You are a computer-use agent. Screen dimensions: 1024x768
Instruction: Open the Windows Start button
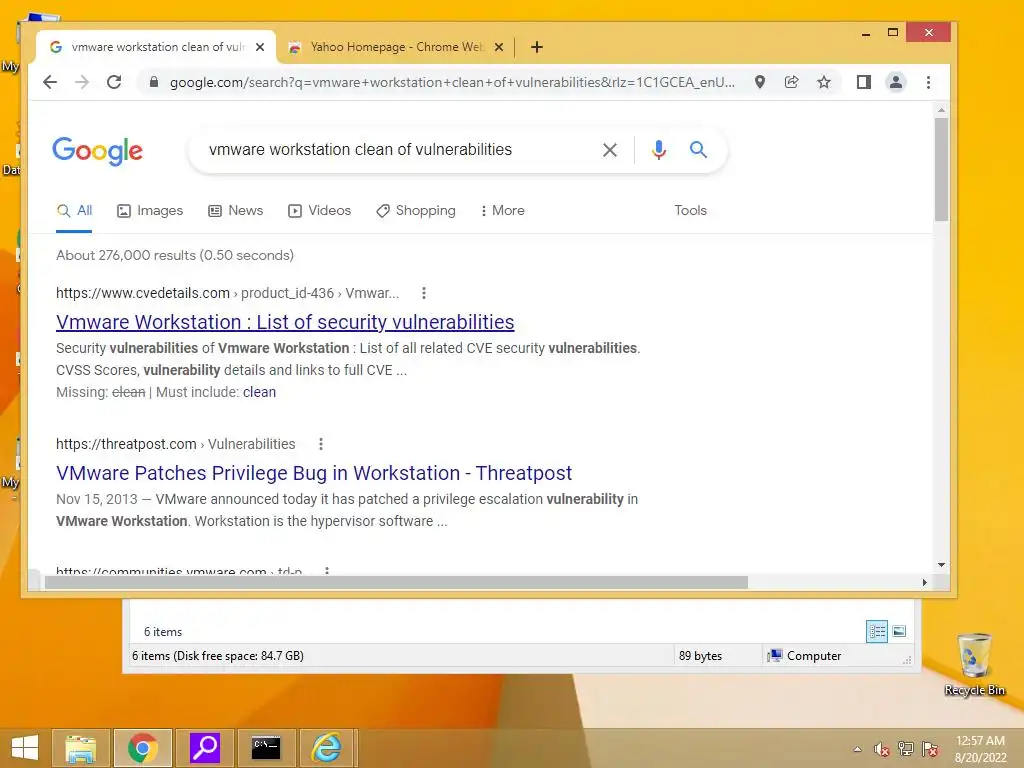(25, 748)
